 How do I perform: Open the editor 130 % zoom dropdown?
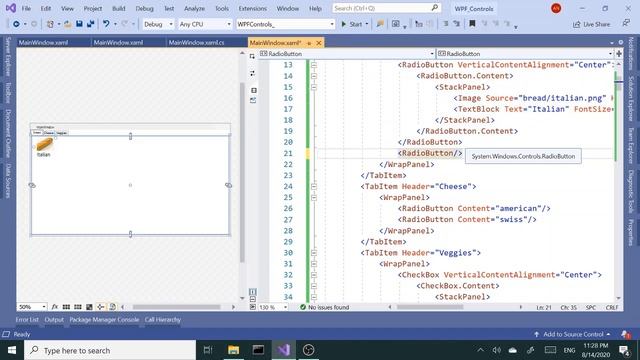pos(273,307)
